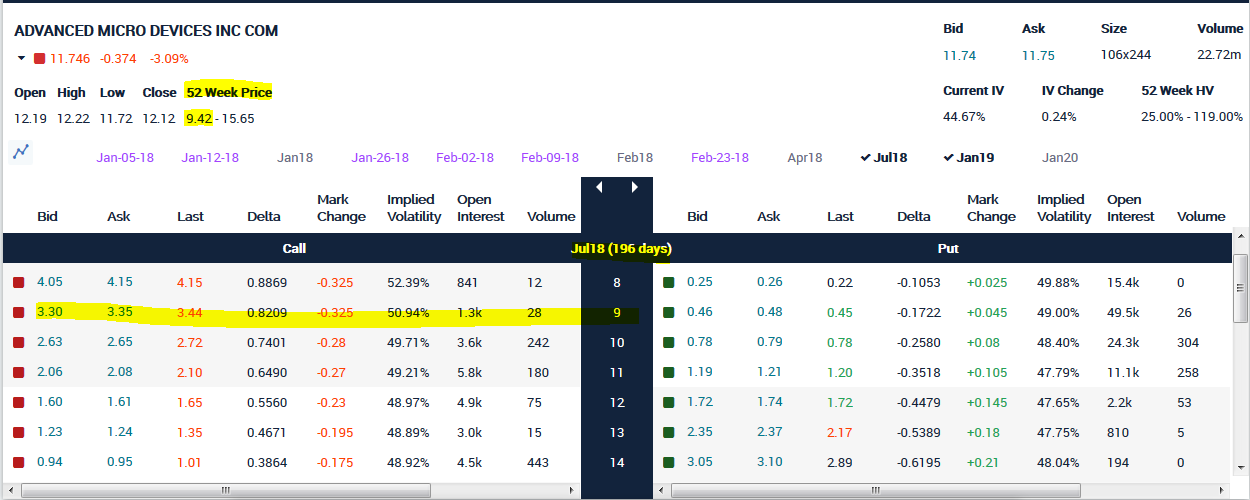
Task: Click the red call marker for strike 11
Action: click(19, 373)
